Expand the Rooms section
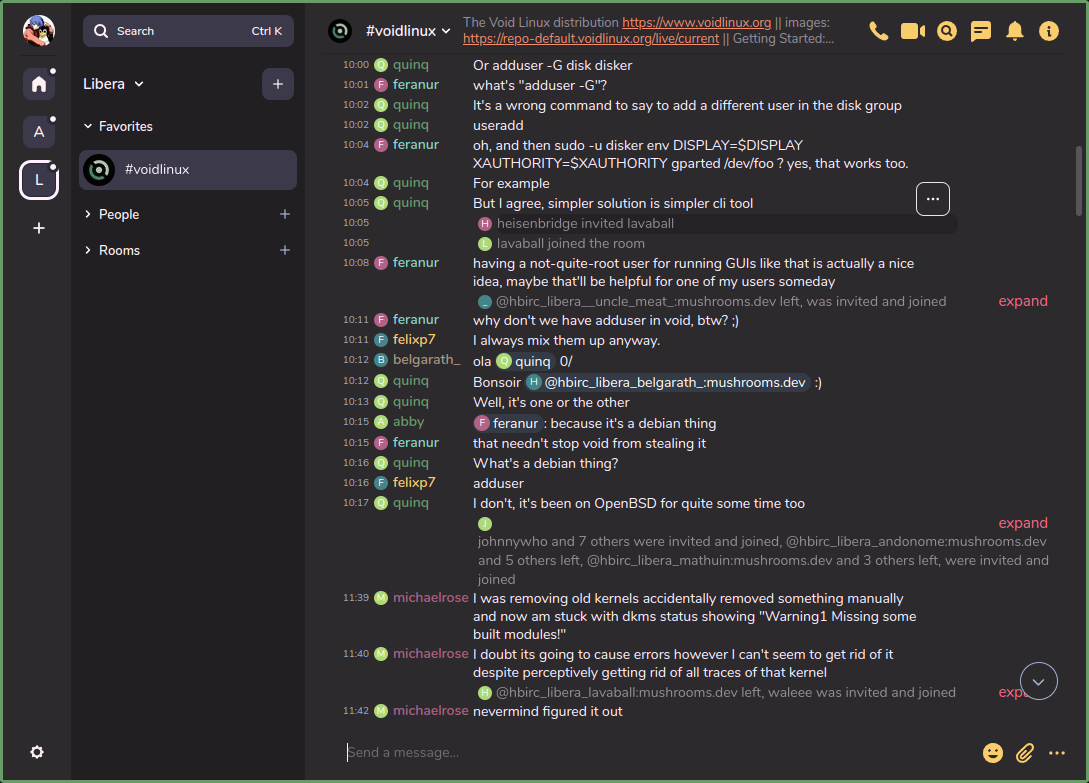 tap(112, 250)
